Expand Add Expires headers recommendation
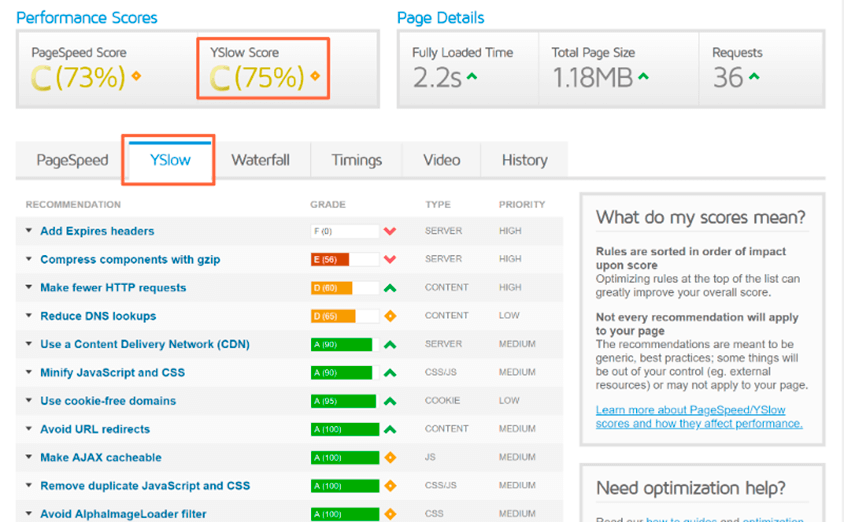Viewport: 844px width, 522px height. 29,230
